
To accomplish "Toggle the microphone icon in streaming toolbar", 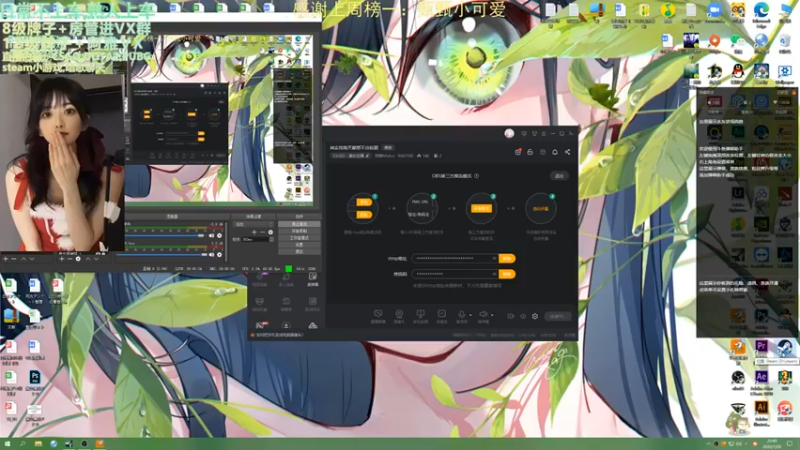I will pyautogui.click(x=462, y=314).
